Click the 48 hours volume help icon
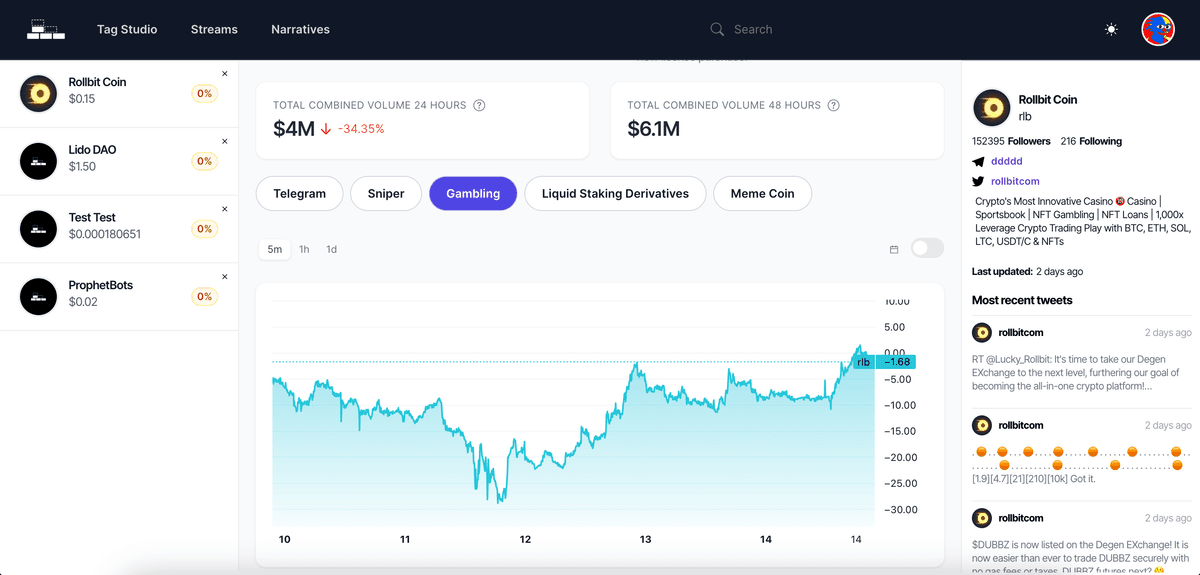 pyautogui.click(x=833, y=105)
